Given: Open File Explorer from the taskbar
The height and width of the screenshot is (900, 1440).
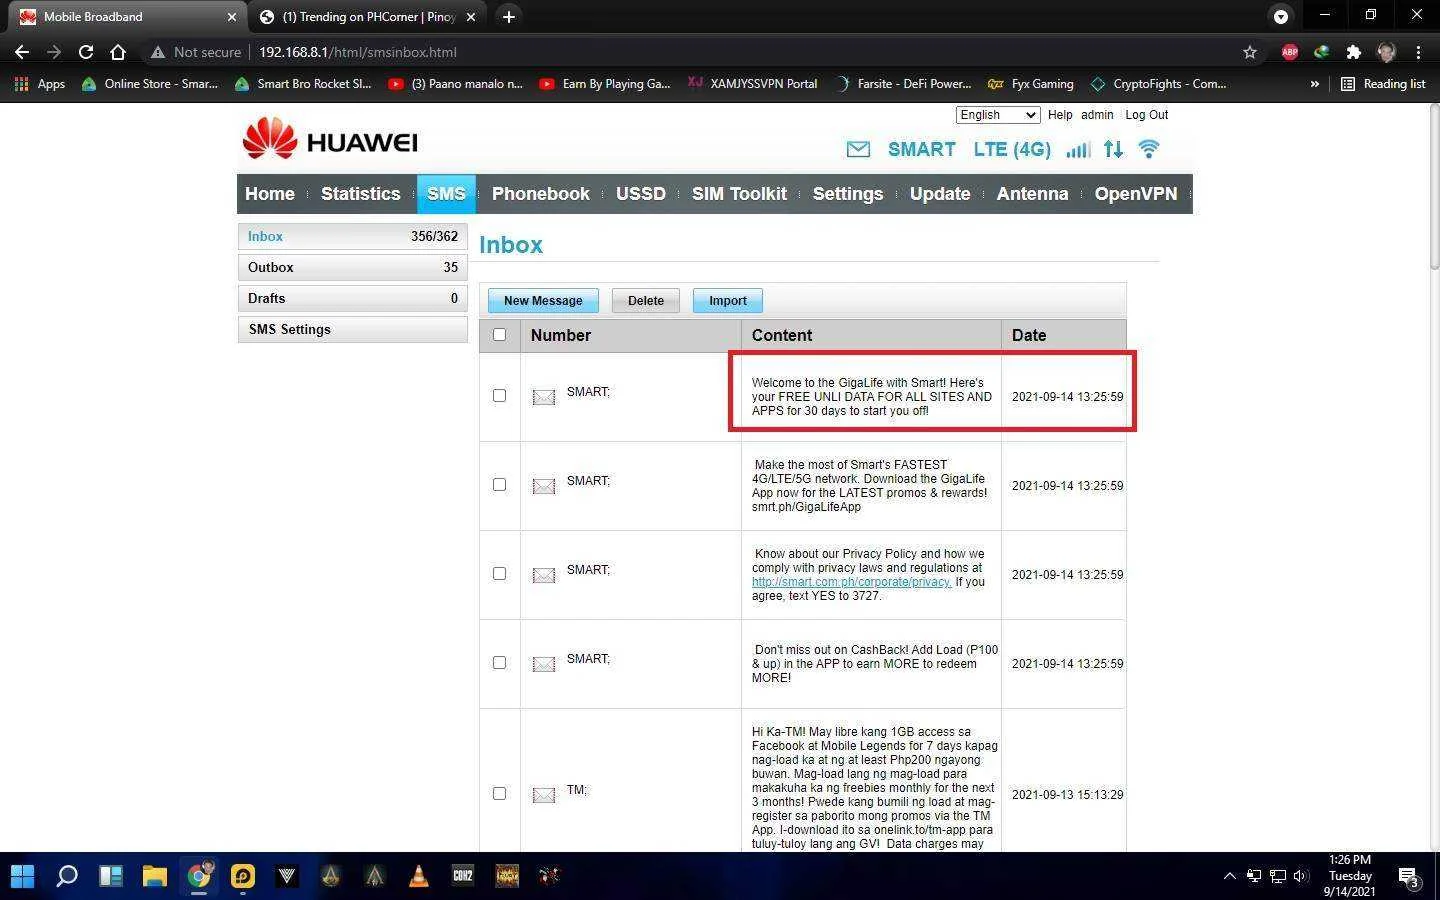Looking at the screenshot, I should tap(154, 876).
